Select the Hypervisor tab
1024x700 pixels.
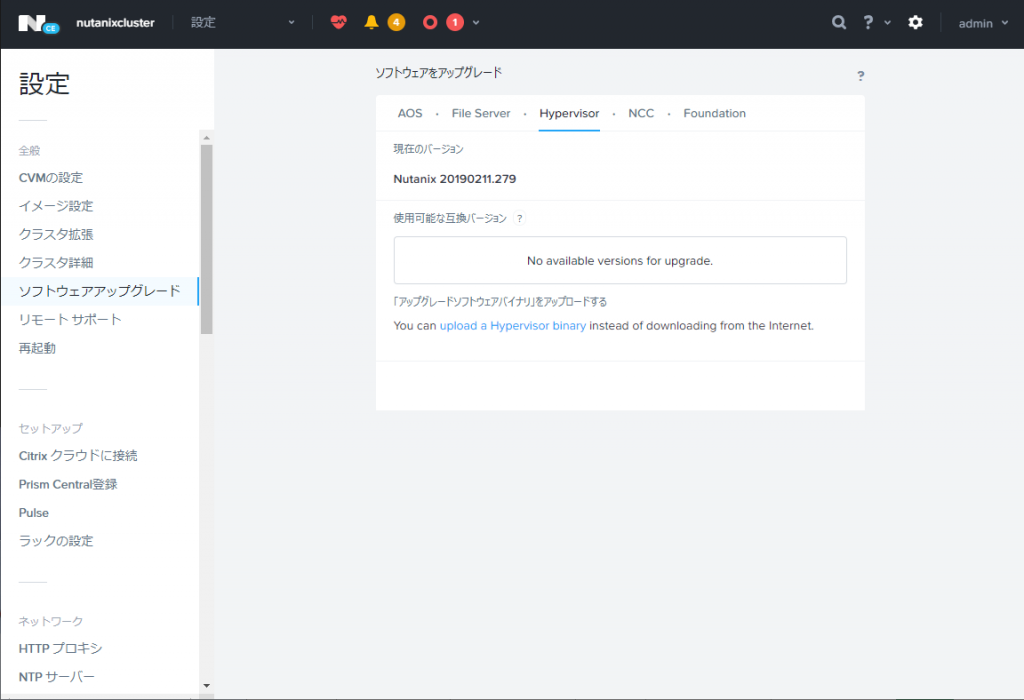(569, 113)
